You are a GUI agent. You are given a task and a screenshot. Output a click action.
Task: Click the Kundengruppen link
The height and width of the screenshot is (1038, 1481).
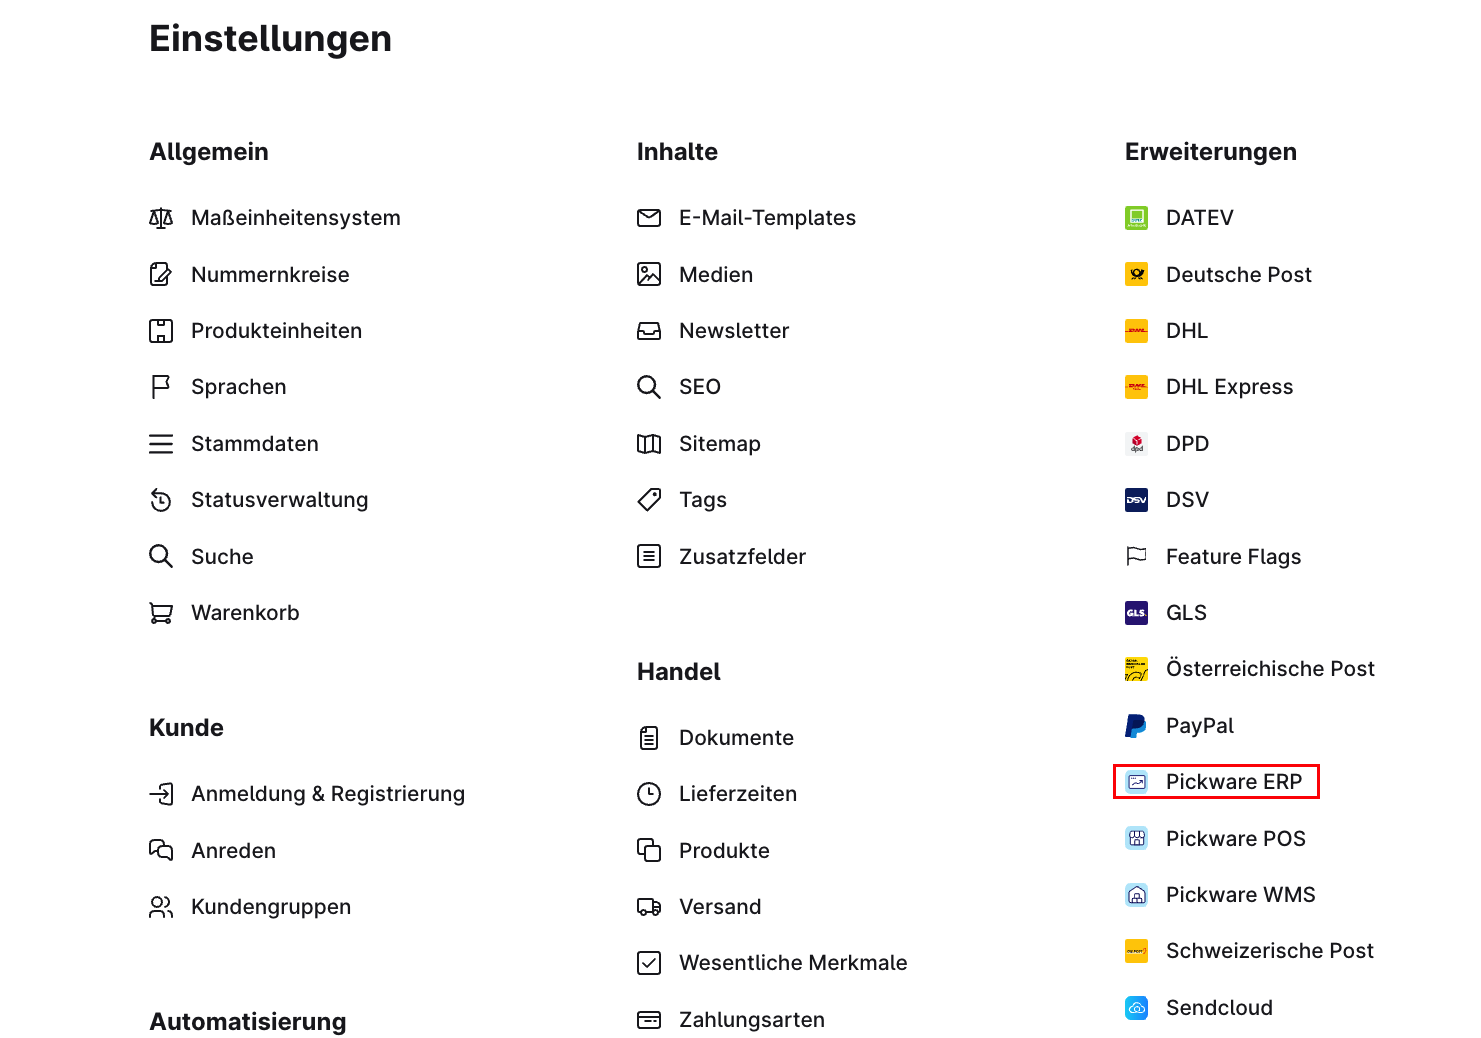(x=270, y=907)
